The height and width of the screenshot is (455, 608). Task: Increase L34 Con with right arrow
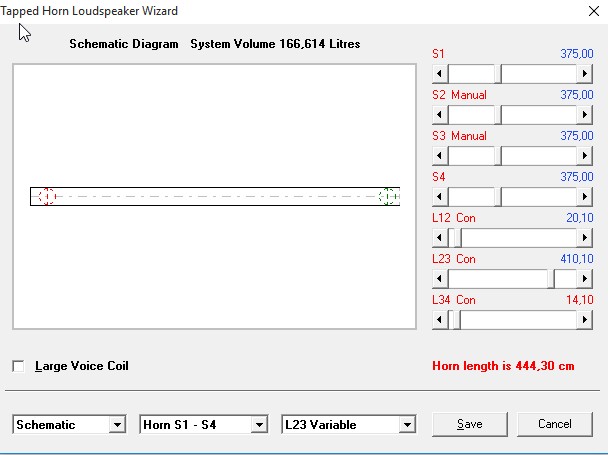point(585,320)
